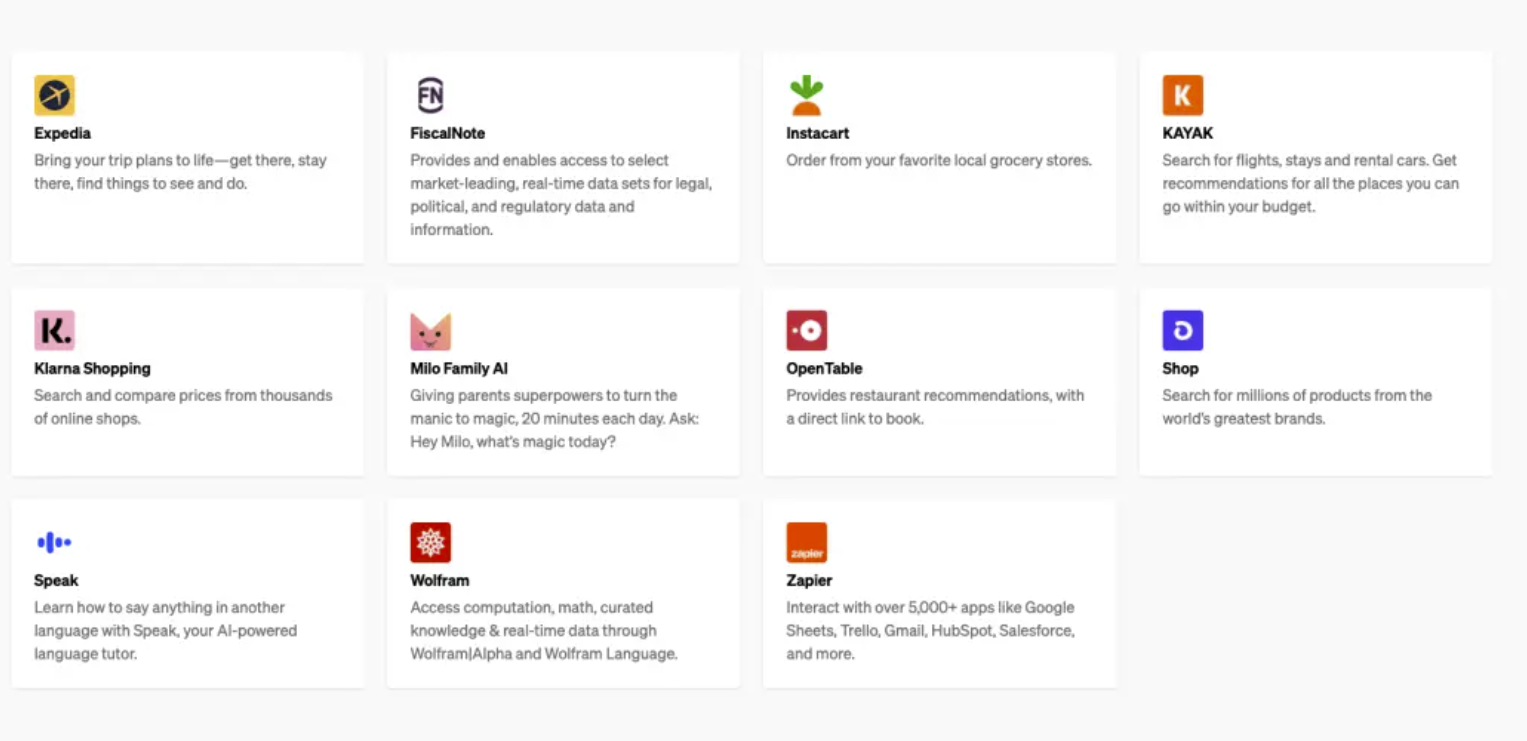Click the Klarna Shopping title text
Image resolution: width=1527 pixels, height=741 pixels.
92,369
